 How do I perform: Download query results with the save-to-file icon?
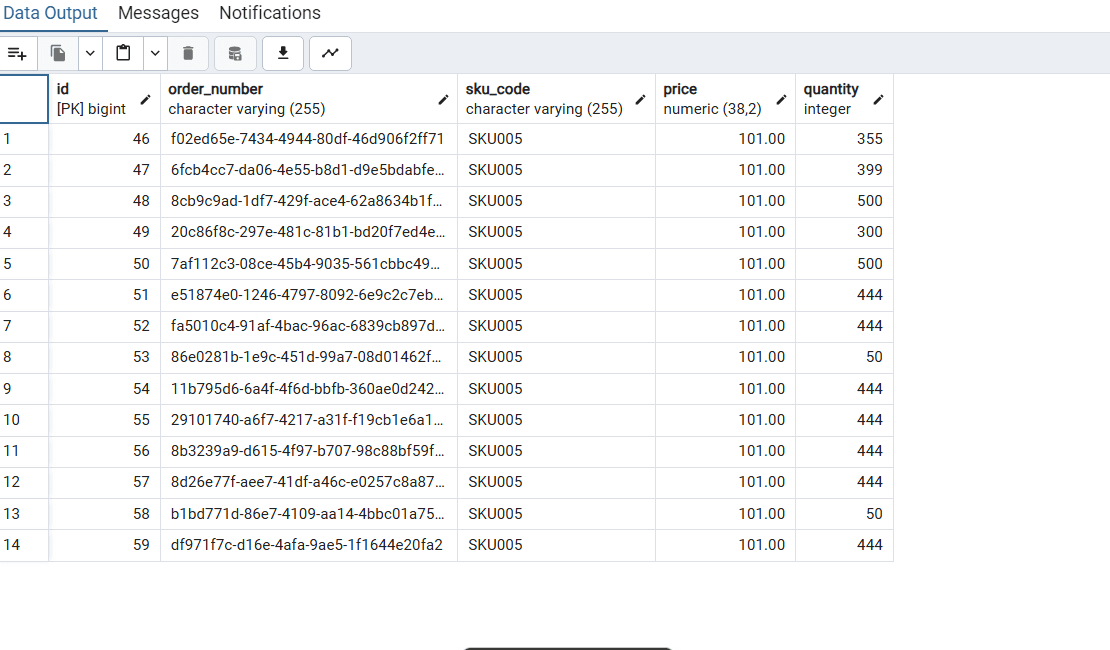pyautogui.click(x=282, y=53)
